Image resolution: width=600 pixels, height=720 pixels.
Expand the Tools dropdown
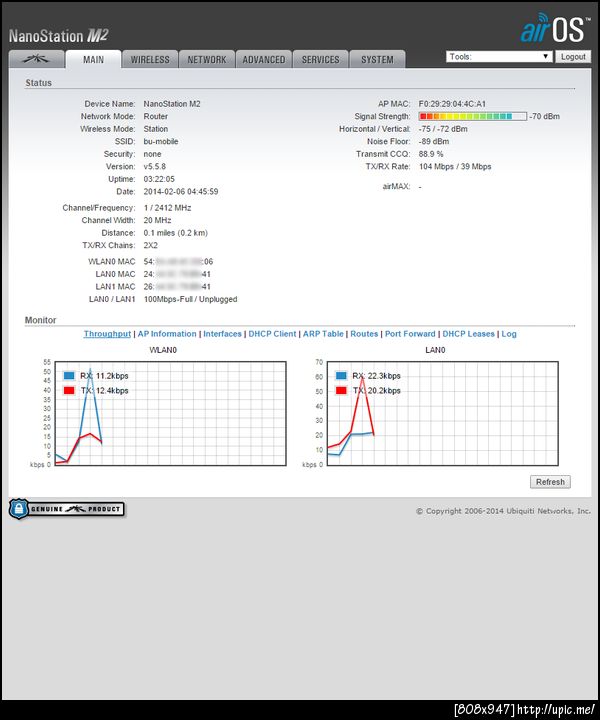[x=499, y=56]
